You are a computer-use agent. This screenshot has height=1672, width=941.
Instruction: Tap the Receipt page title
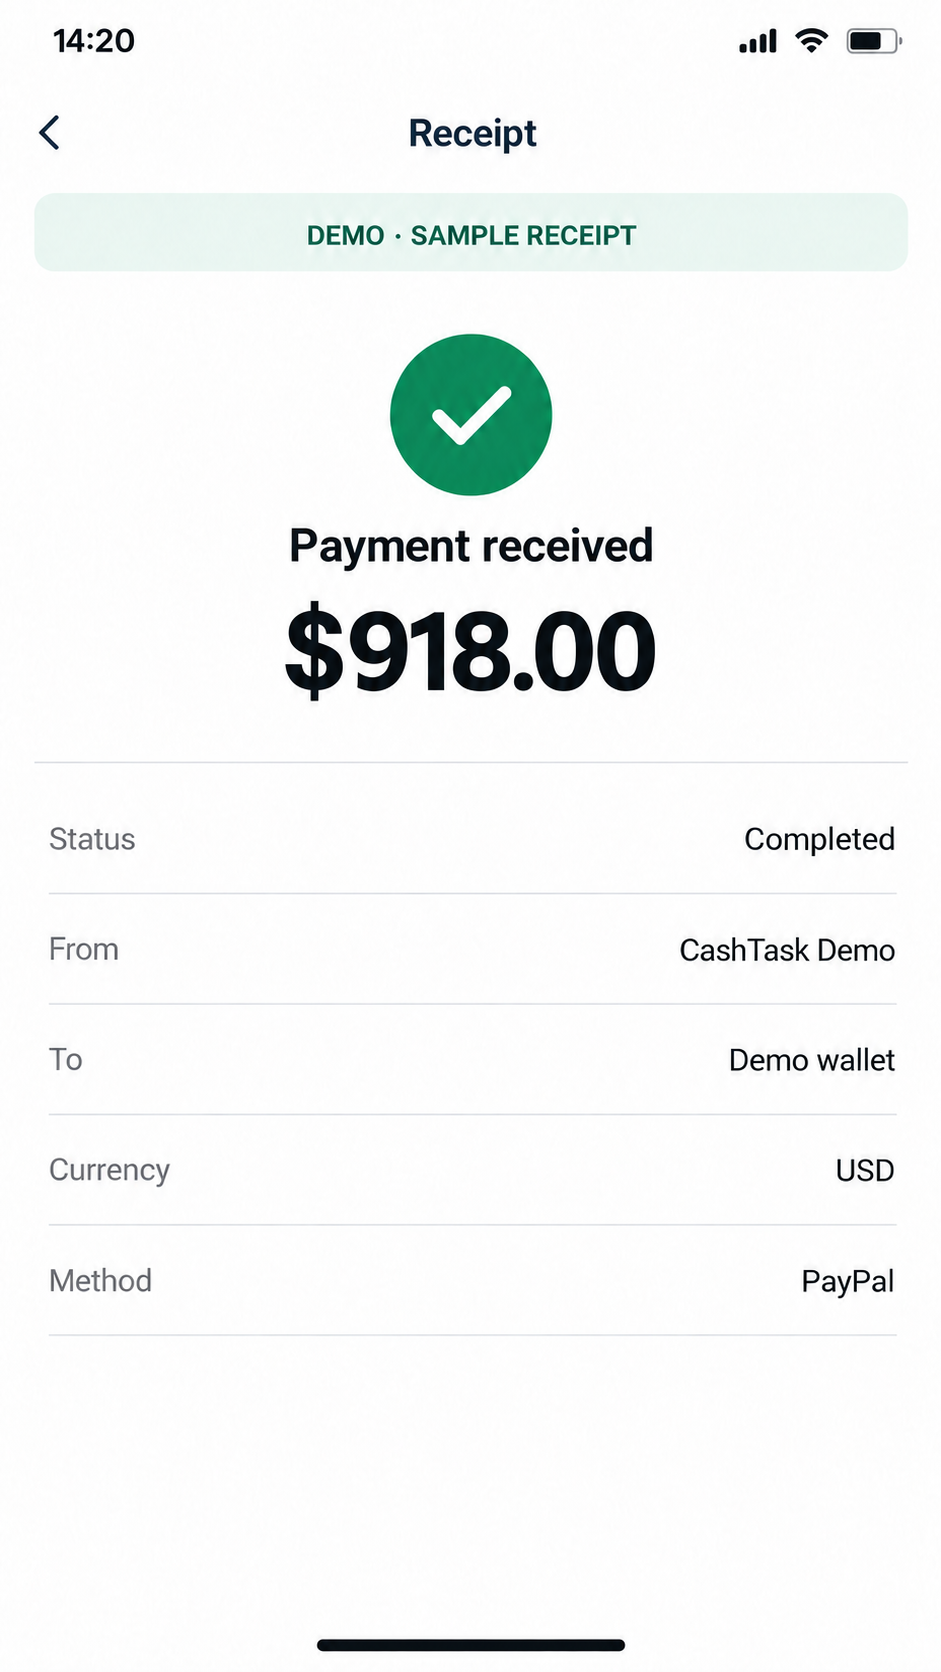click(472, 133)
